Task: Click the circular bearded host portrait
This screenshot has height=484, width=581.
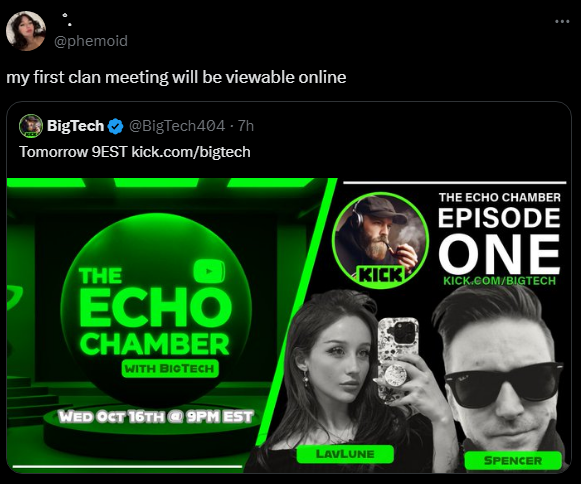Action: (381, 240)
